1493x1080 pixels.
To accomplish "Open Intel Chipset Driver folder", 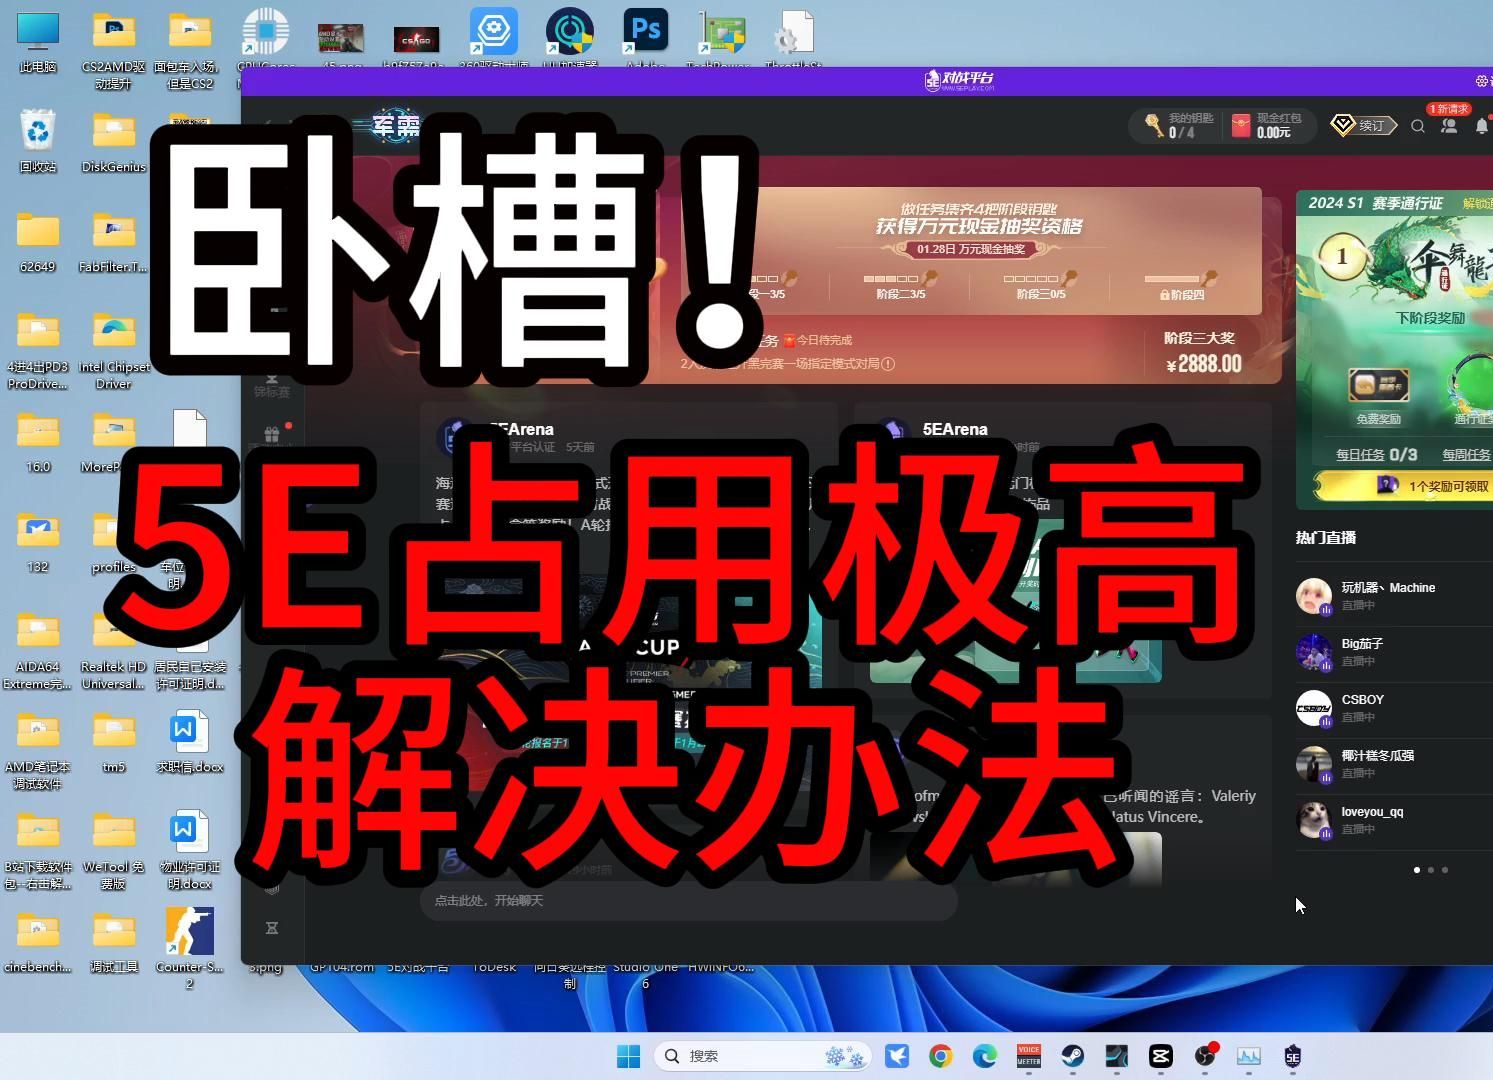I will point(114,350).
